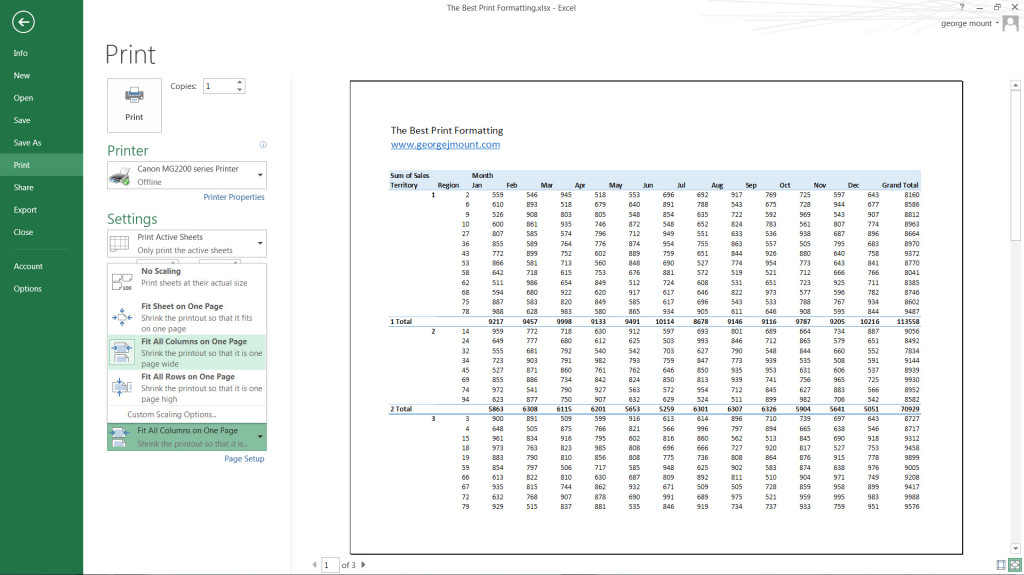Click the printer info icon beside Printer heading
Viewport: 1024px width, 575px height.
(x=263, y=145)
